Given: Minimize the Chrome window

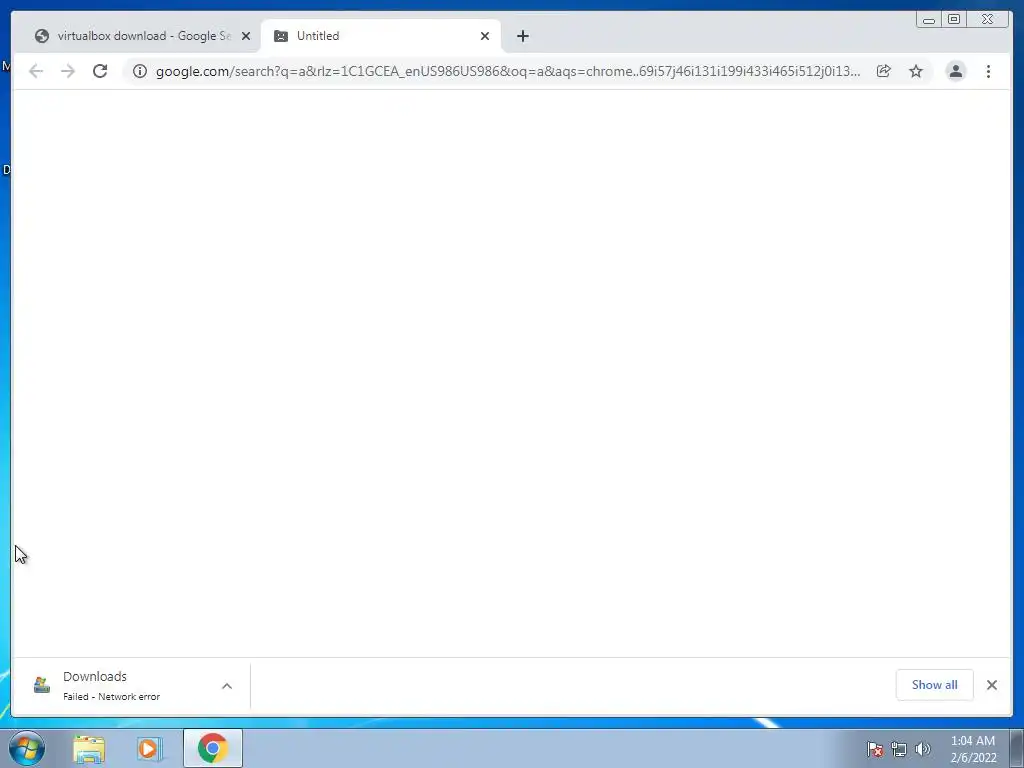Looking at the screenshot, I should (x=929, y=20).
